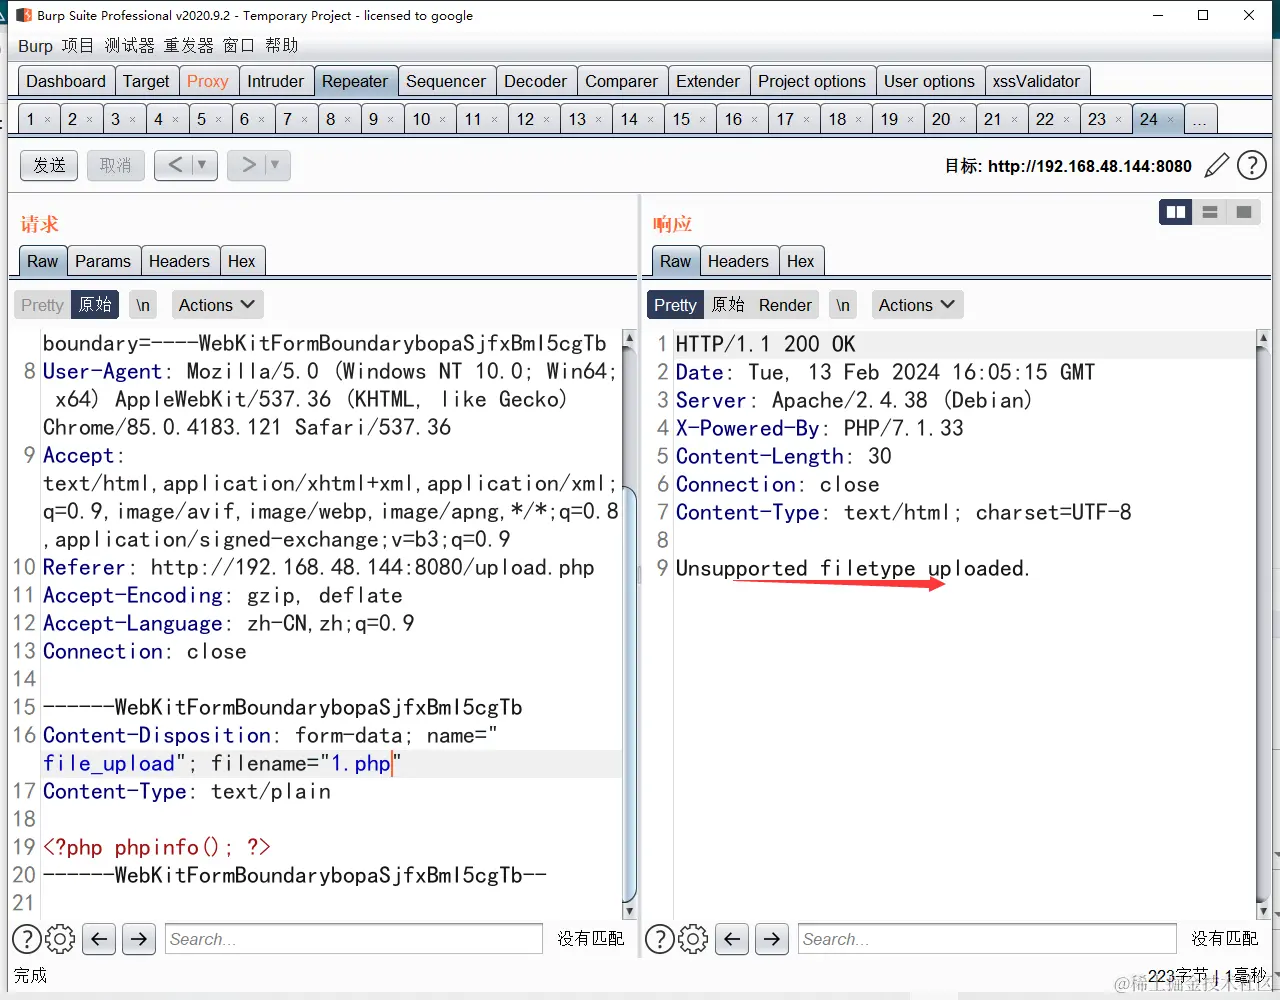1280x1000 pixels.
Task: Switch to Decoder tab
Action: (x=536, y=82)
